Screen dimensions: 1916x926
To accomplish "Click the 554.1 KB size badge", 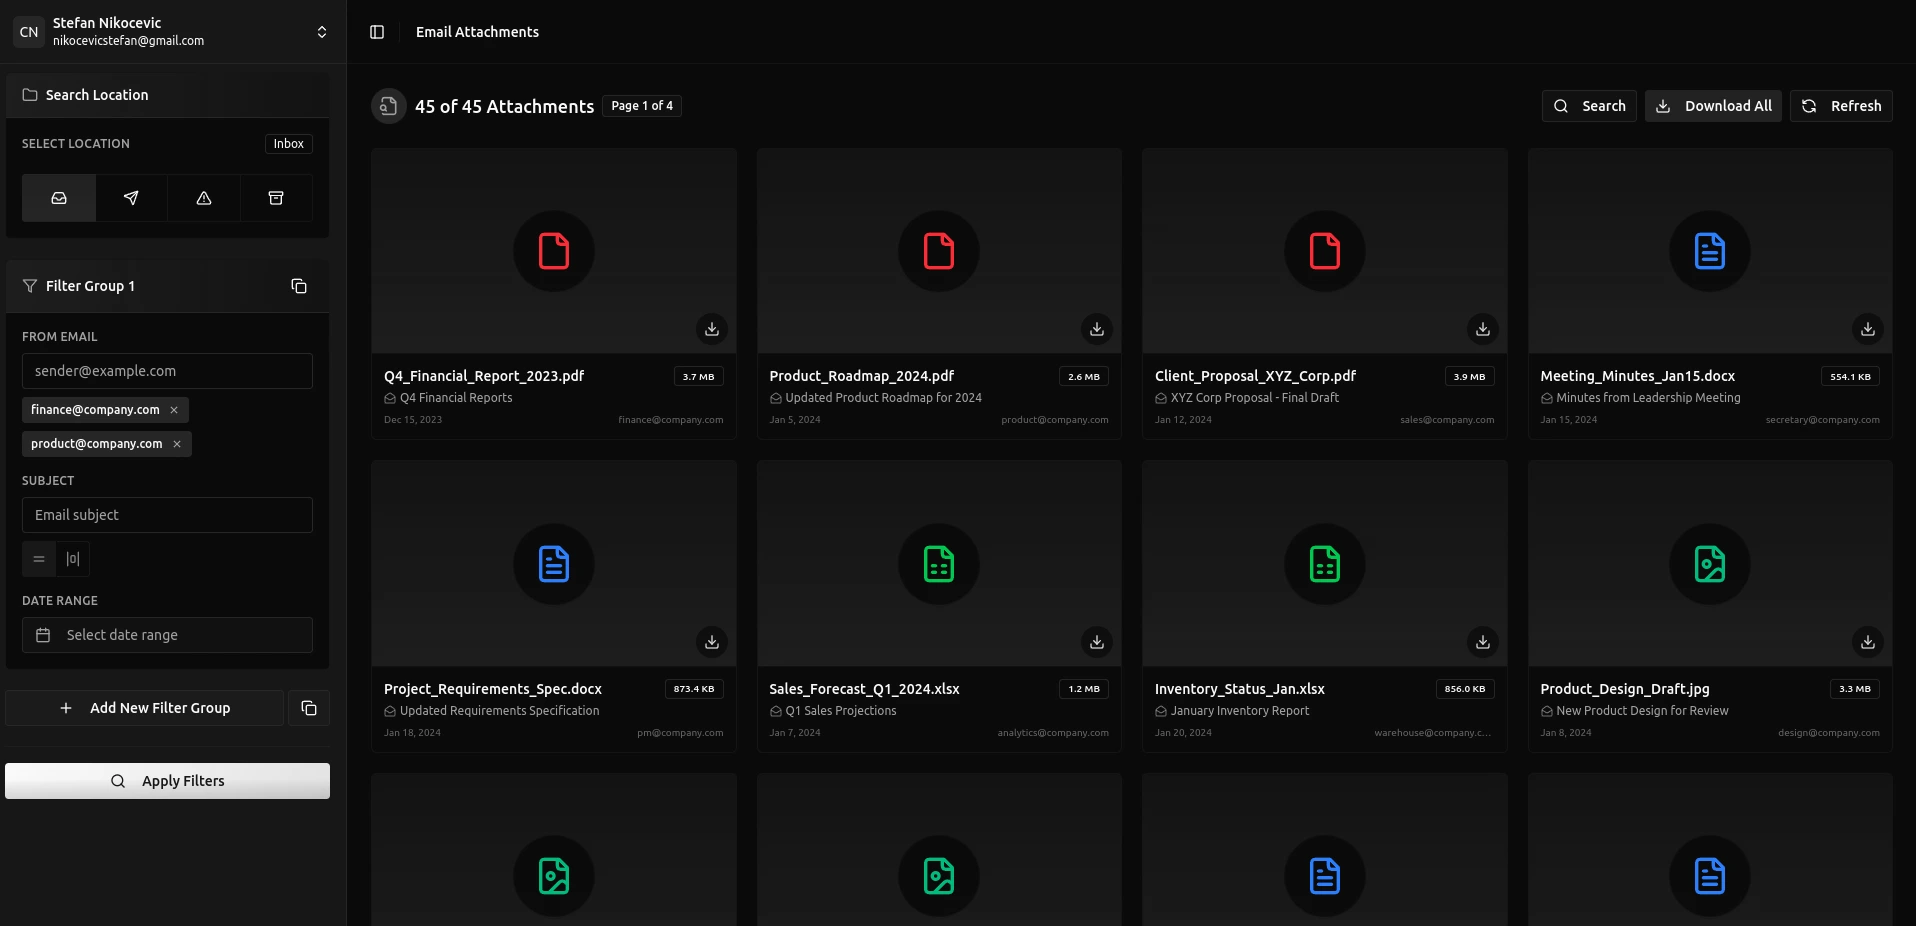I will coord(1850,377).
